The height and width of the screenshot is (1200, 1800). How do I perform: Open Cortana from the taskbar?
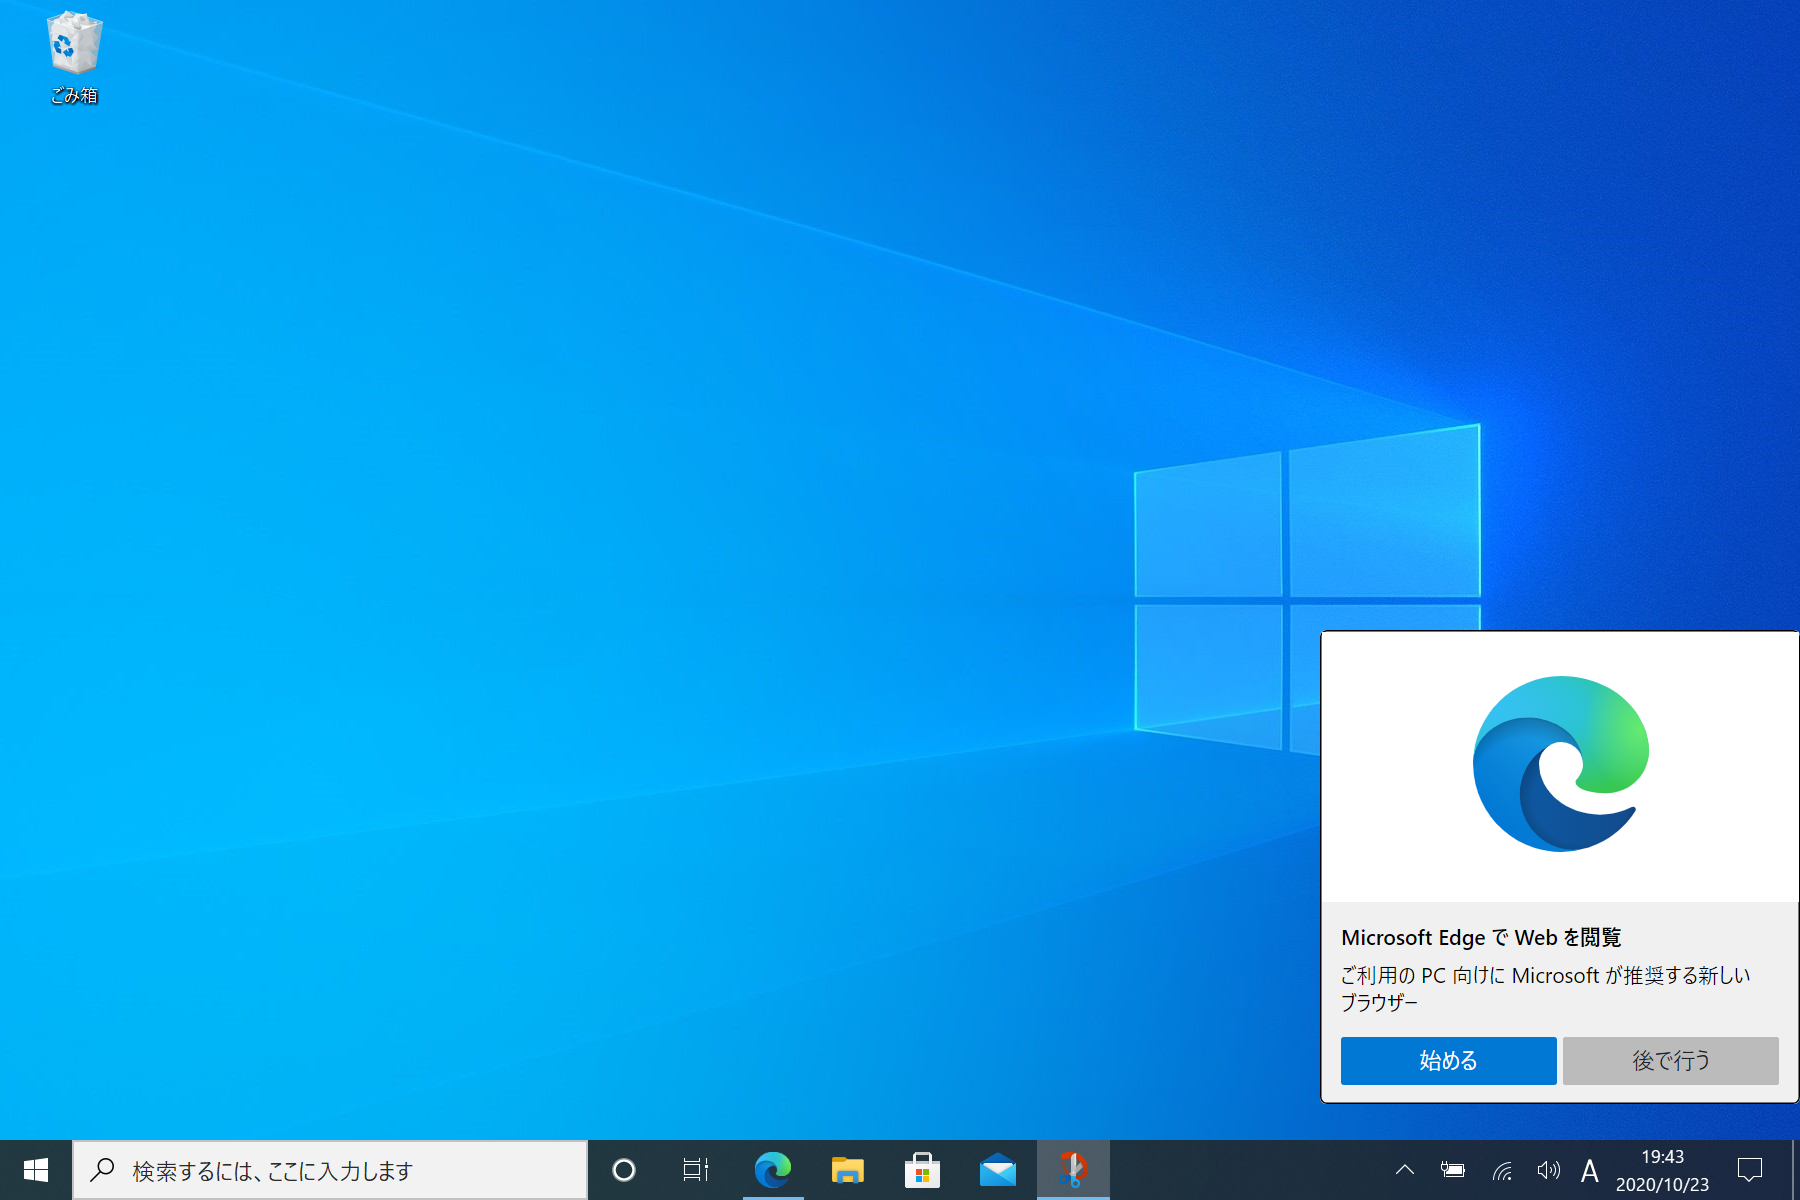[x=623, y=1169]
